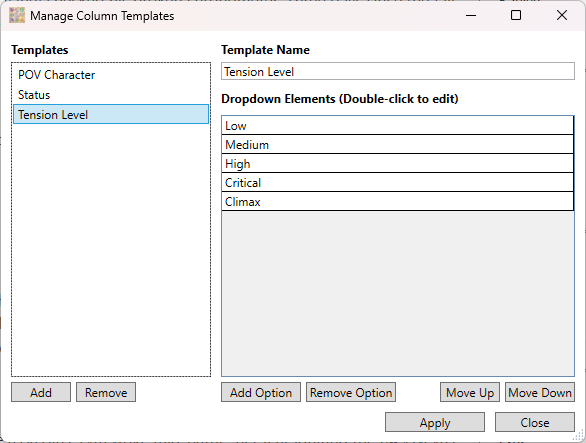Close window with title bar X
586x443 pixels.
click(562, 15)
